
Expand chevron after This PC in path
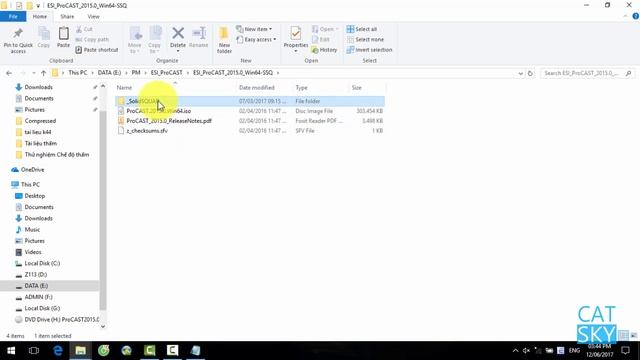[92, 73]
